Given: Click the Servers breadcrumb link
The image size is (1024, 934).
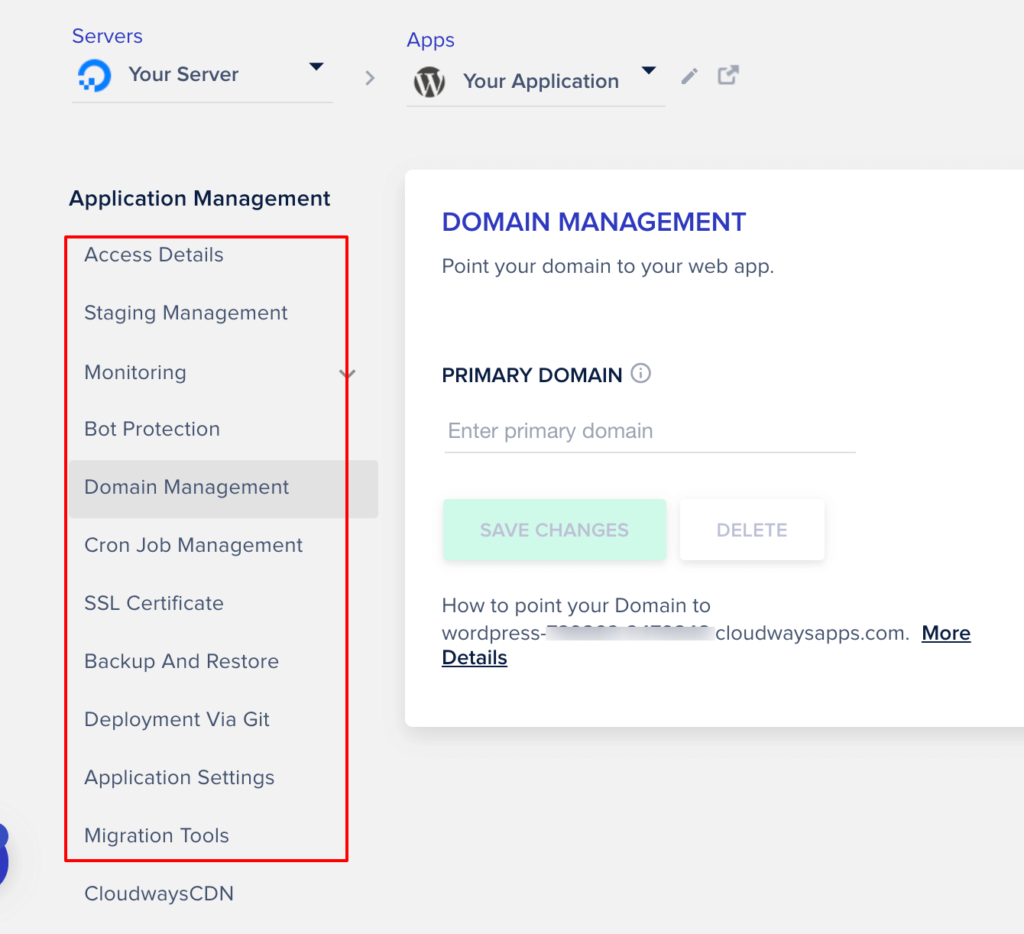Looking at the screenshot, I should (x=107, y=36).
